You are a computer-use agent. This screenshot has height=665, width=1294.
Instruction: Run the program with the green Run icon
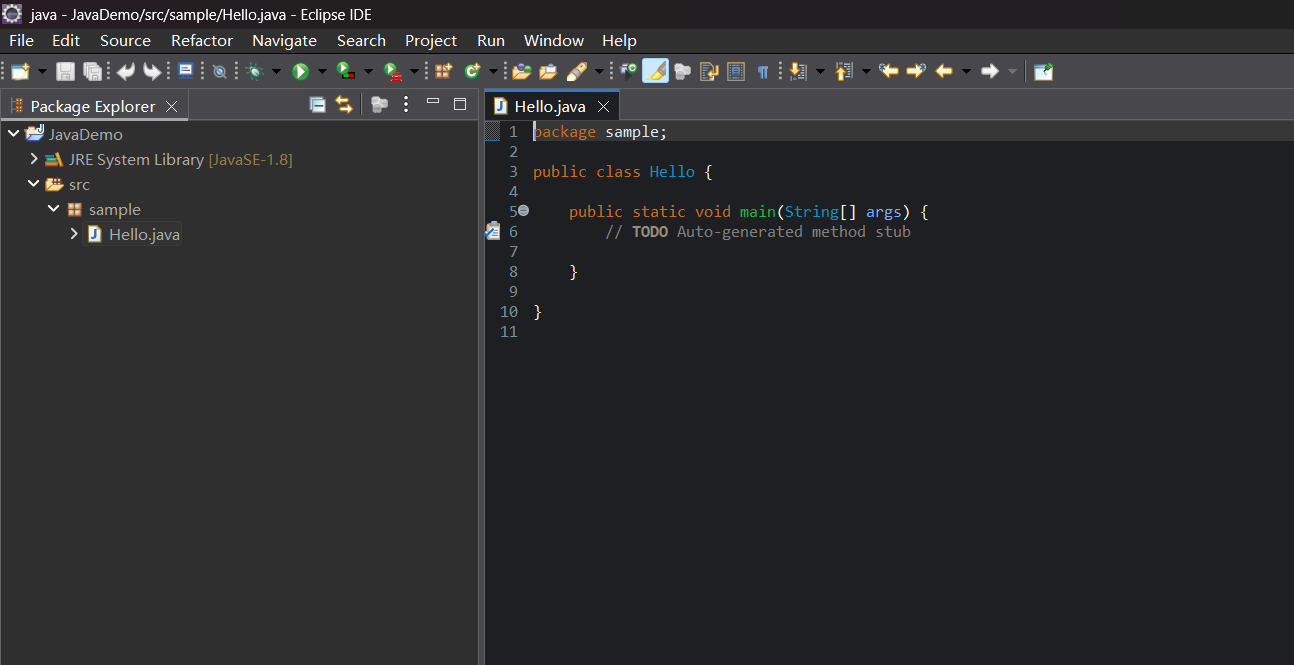pyautogui.click(x=300, y=71)
